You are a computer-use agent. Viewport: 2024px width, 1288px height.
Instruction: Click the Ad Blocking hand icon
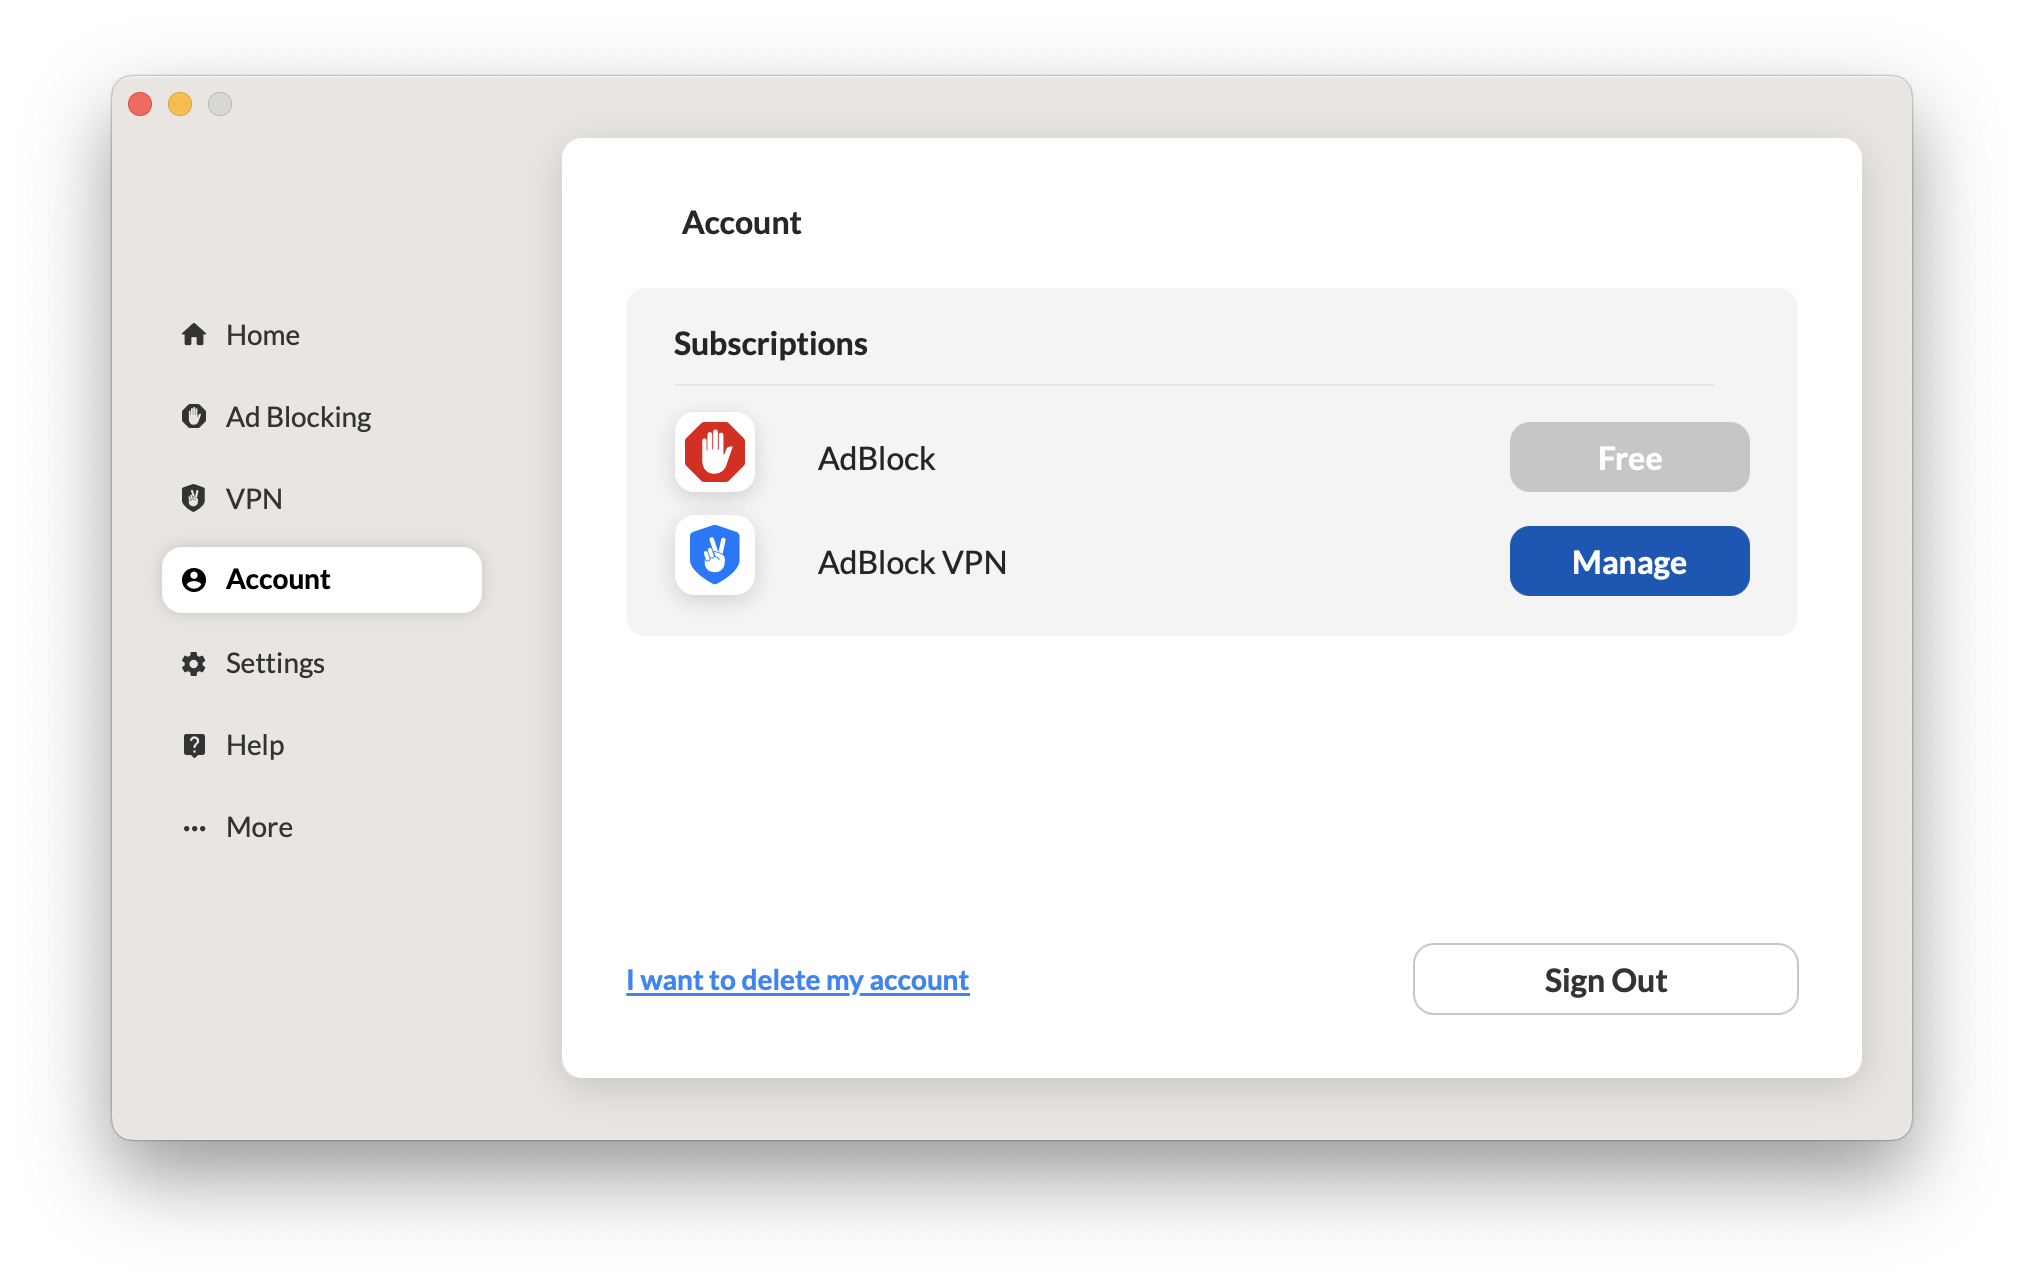pos(194,416)
